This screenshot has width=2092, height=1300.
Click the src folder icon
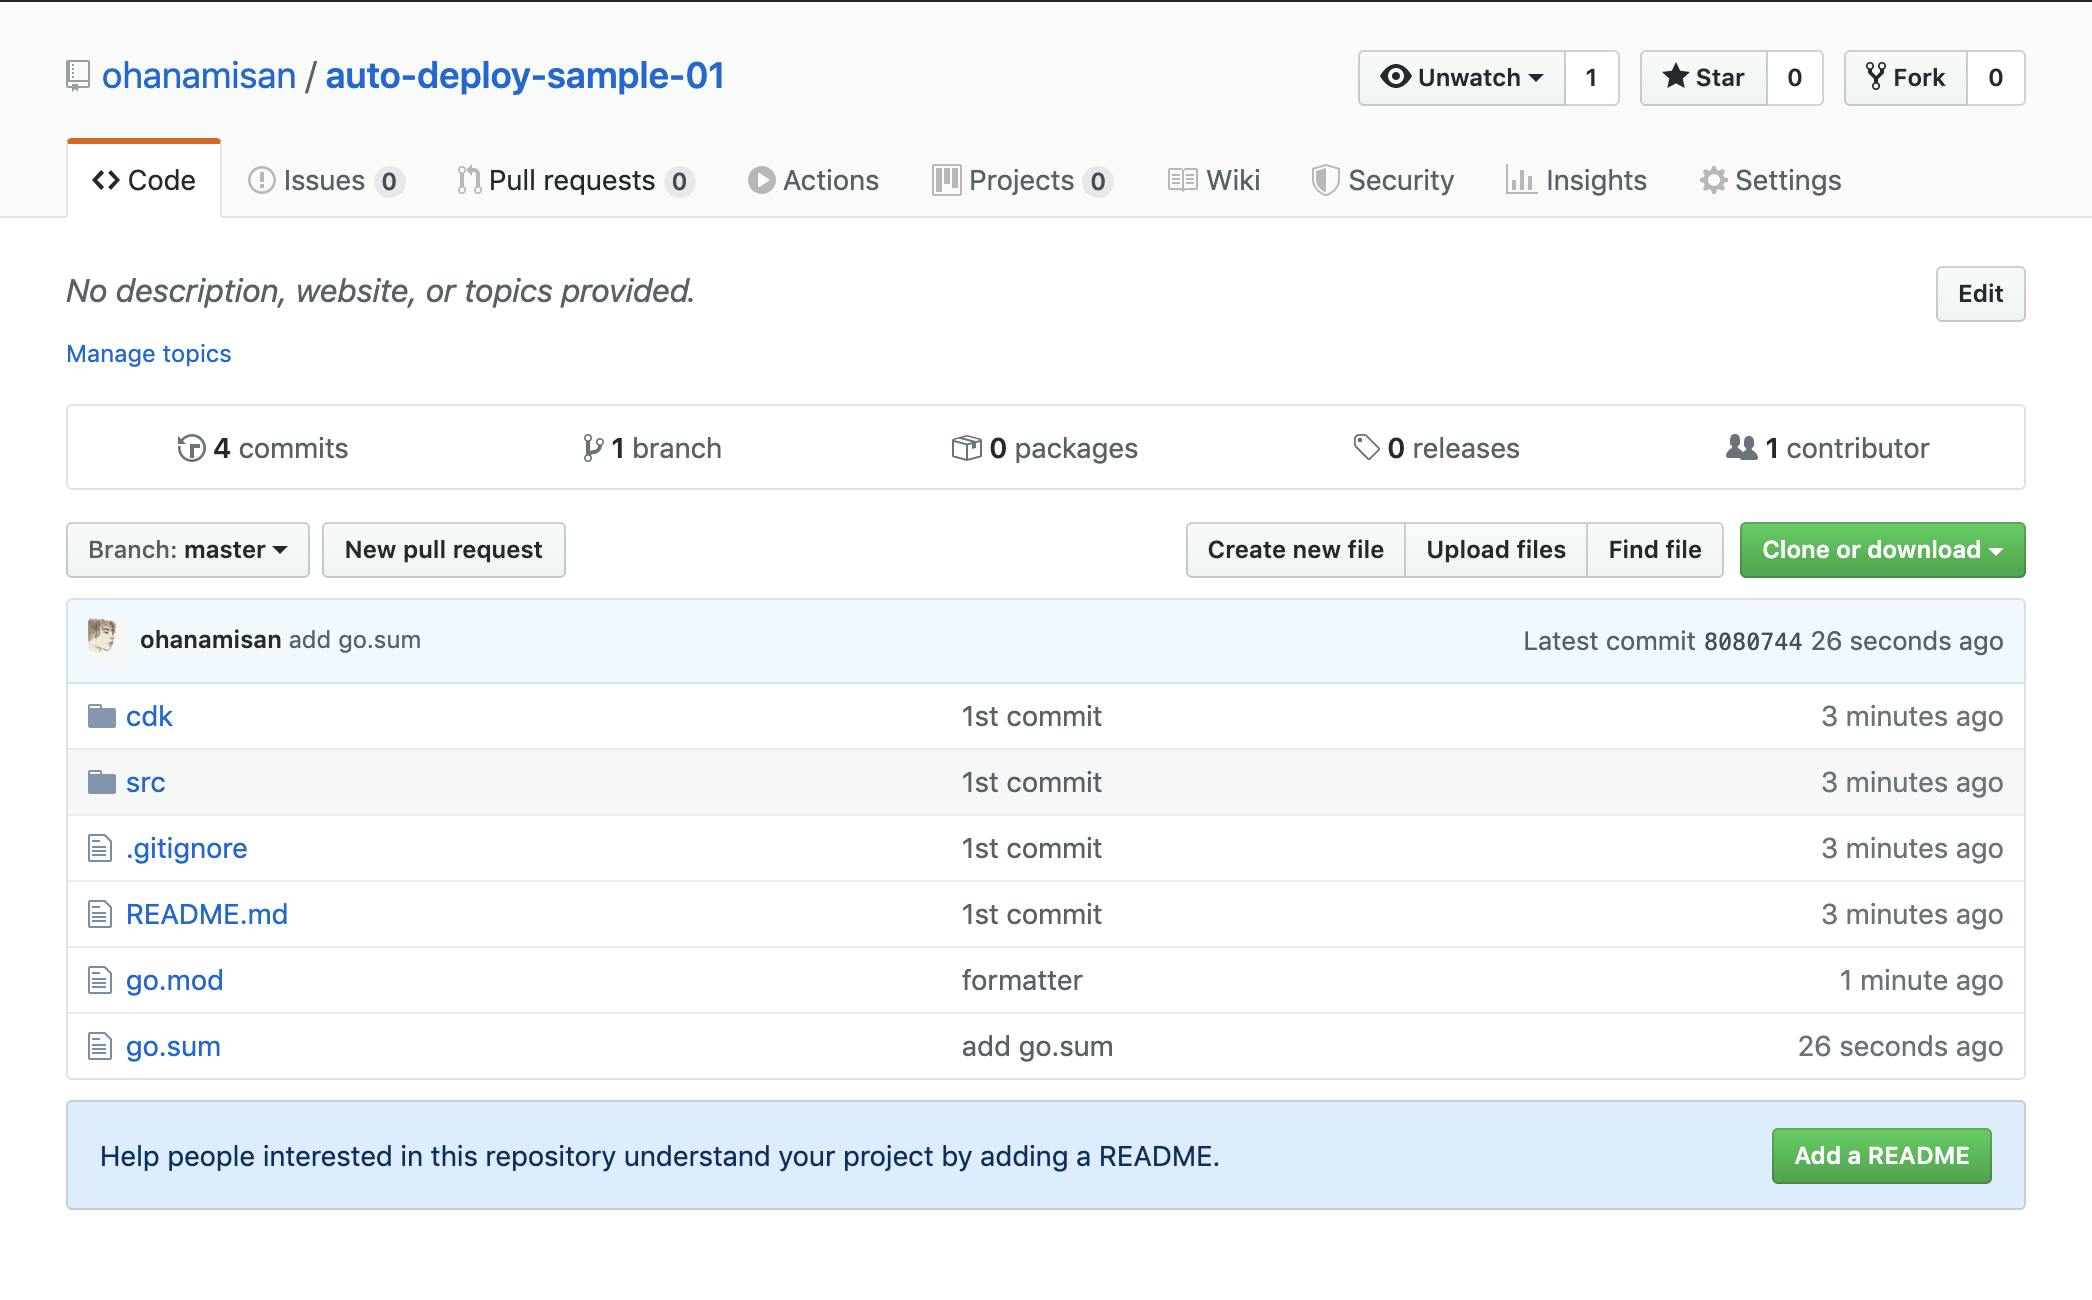(x=101, y=782)
